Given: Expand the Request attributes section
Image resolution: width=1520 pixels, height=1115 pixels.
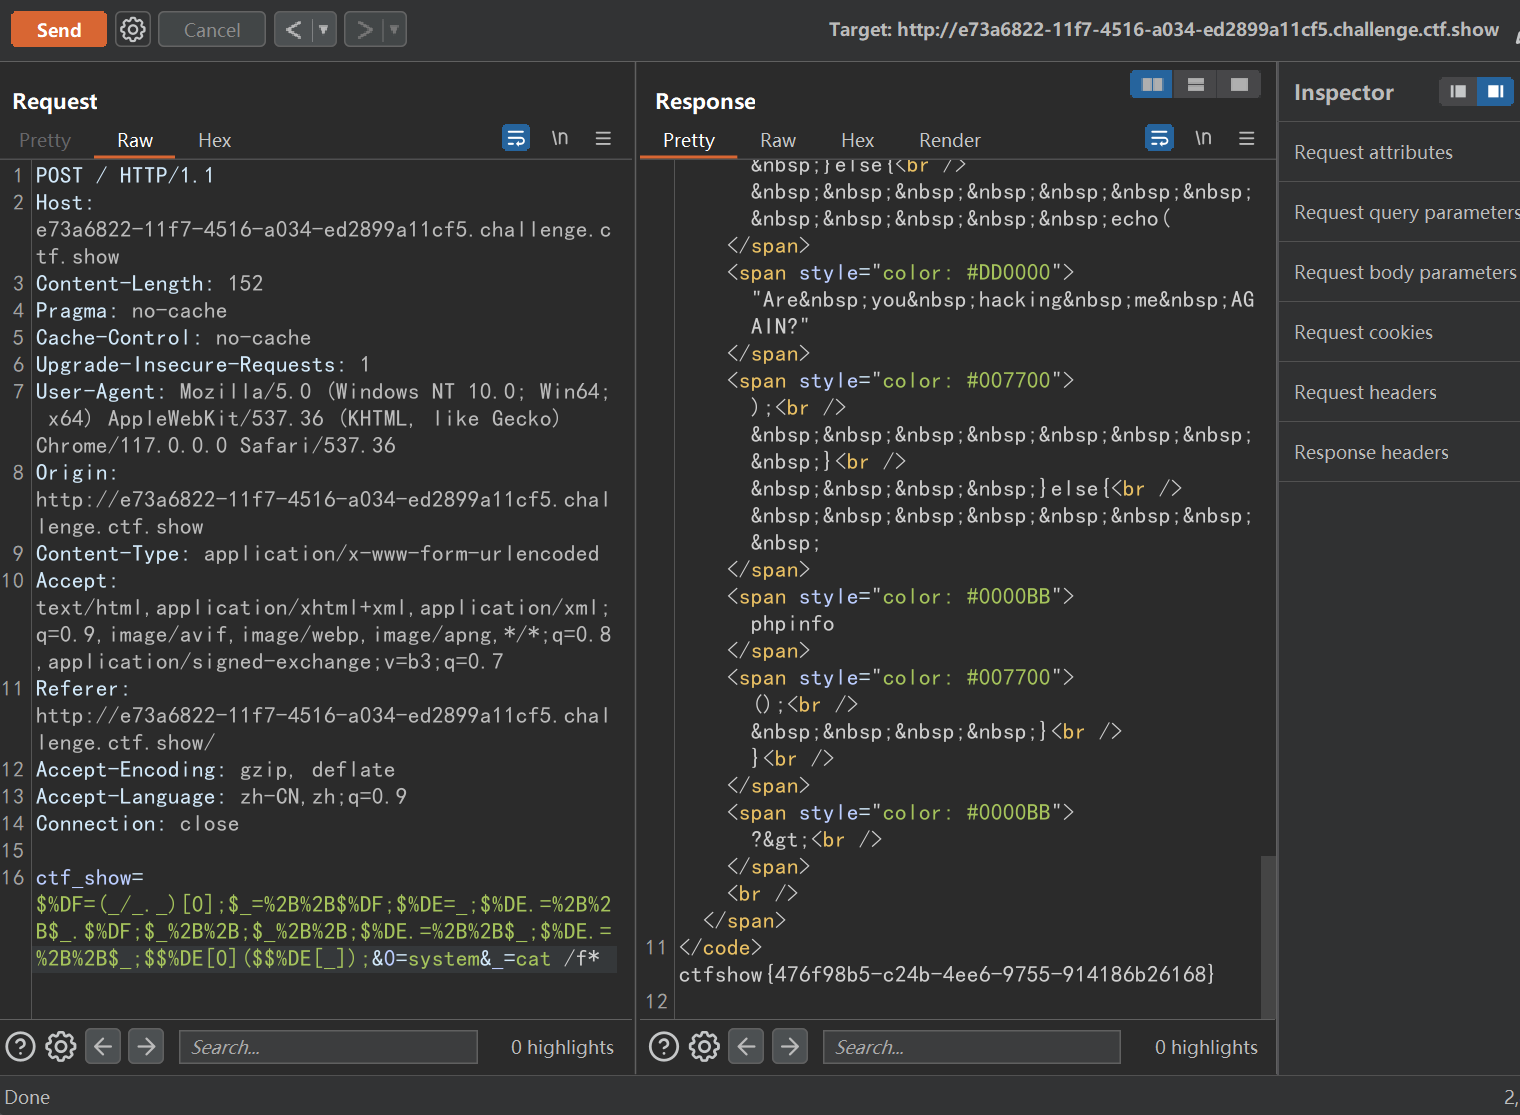Looking at the screenshot, I should (x=1399, y=152).
